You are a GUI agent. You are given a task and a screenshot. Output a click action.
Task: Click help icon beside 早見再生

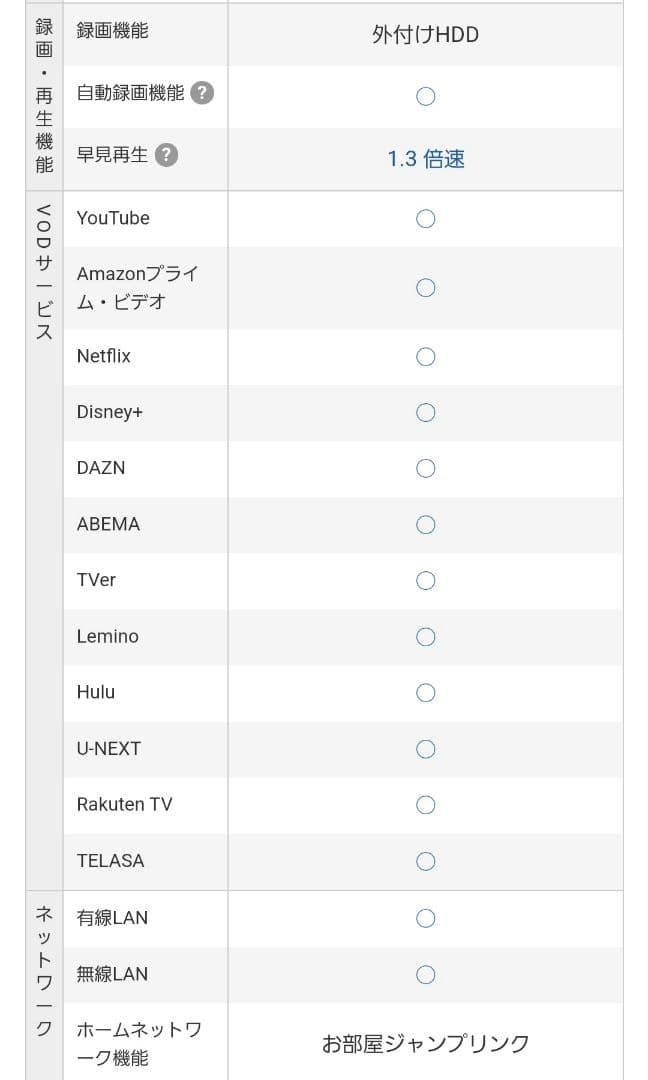(166, 155)
